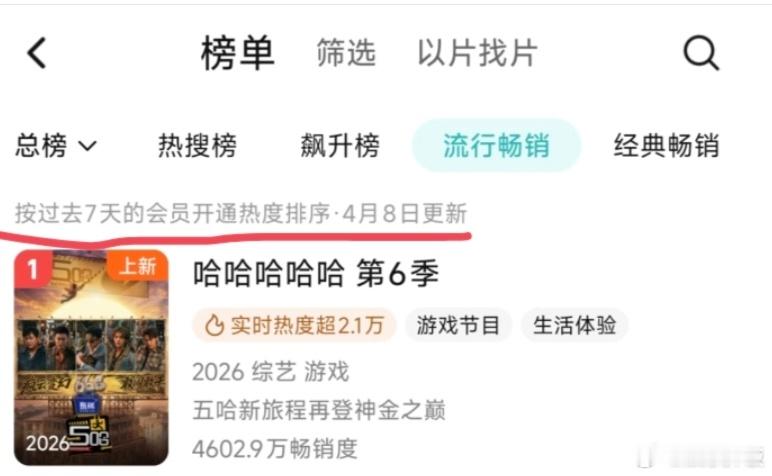Select the 流行畅销 tab
772x476 pixels.
[x=496, y=146]
